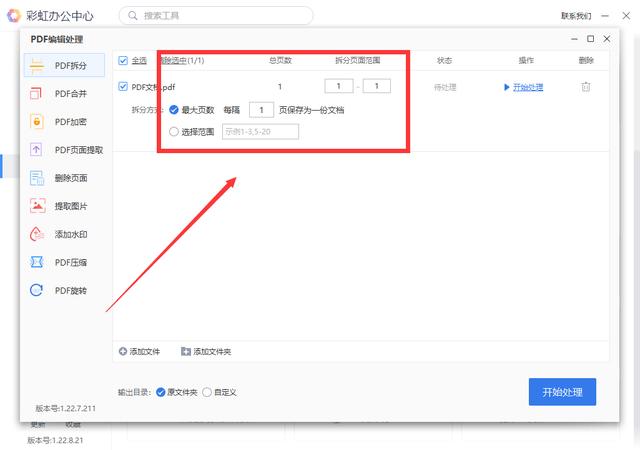Image resolution: width=640 pixels, height=450 pixels.
Task: Click the 待处理 status text
Action: point(445,87)
